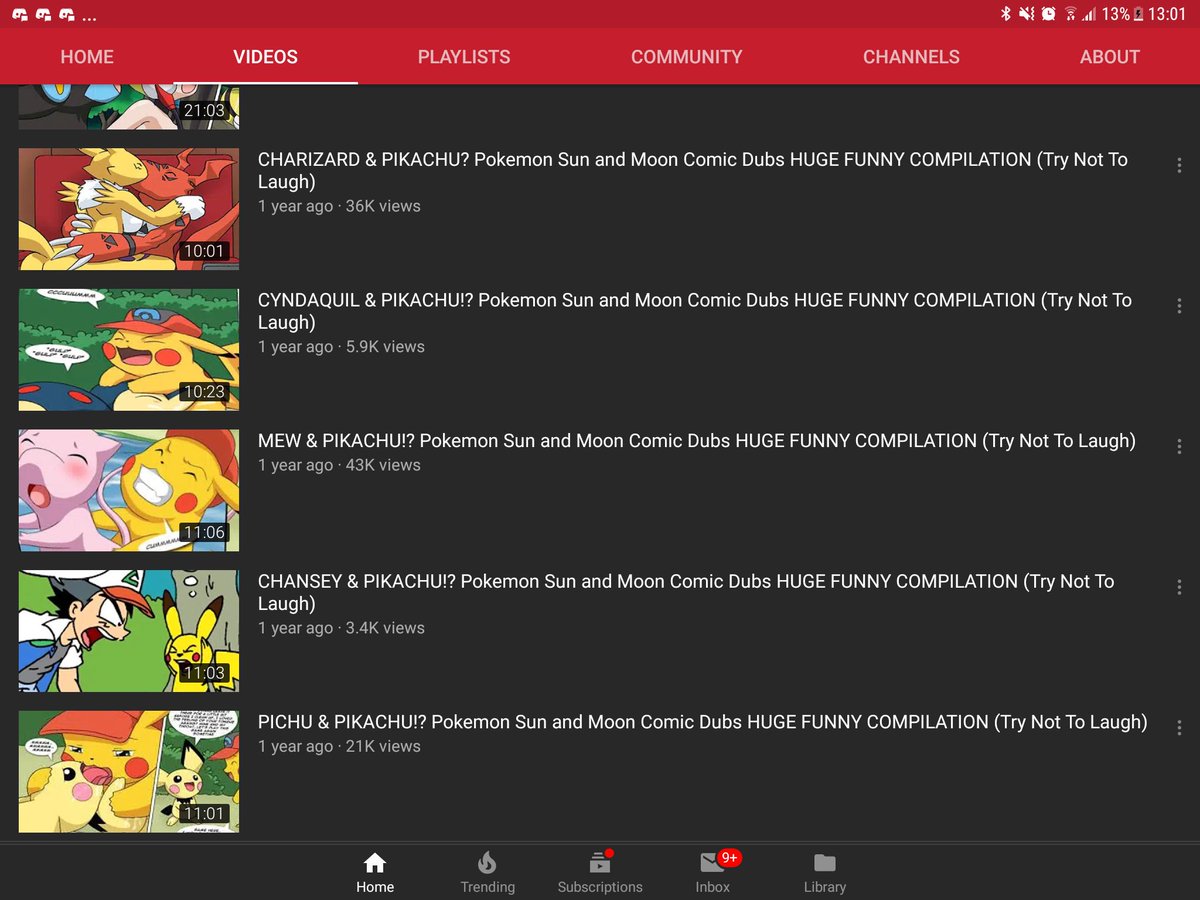Open the MEW & PIKACHU video title
The height and width of the screenshot is (900, 1200).
697,441
